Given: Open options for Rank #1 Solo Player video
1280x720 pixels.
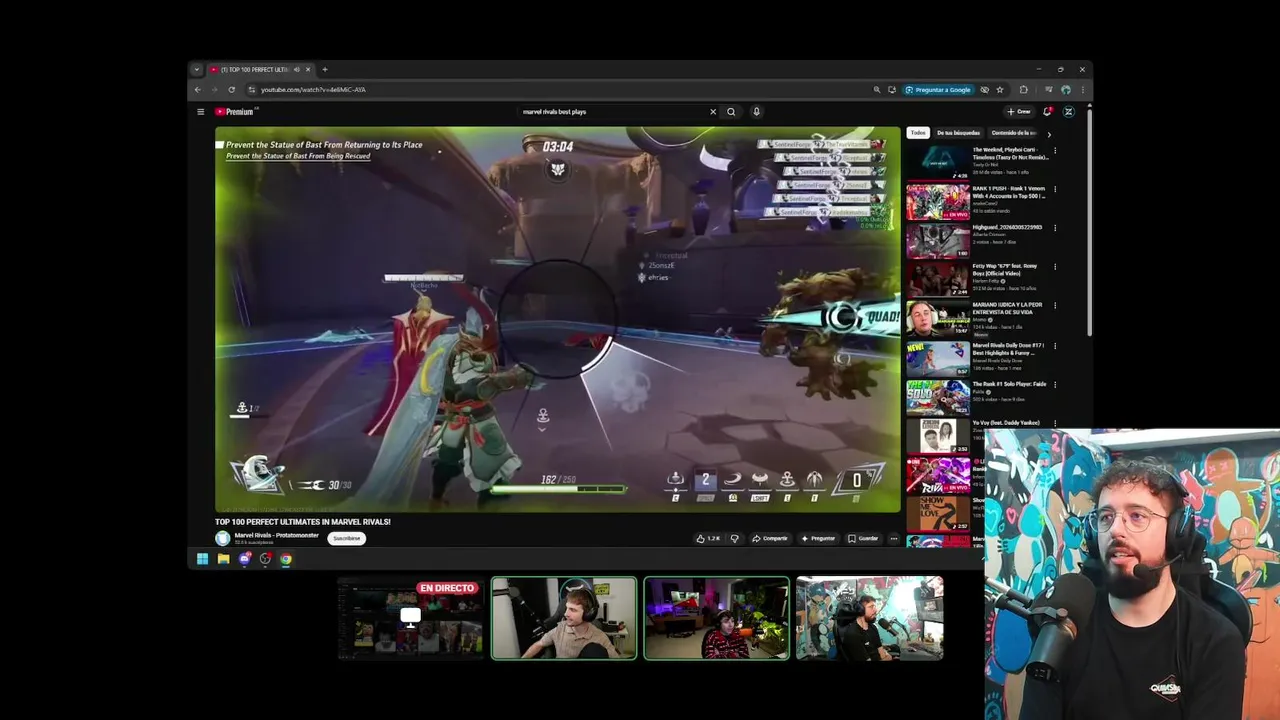Looking at the screenshot, I should pyautogui.click(x=1054, y=384).
